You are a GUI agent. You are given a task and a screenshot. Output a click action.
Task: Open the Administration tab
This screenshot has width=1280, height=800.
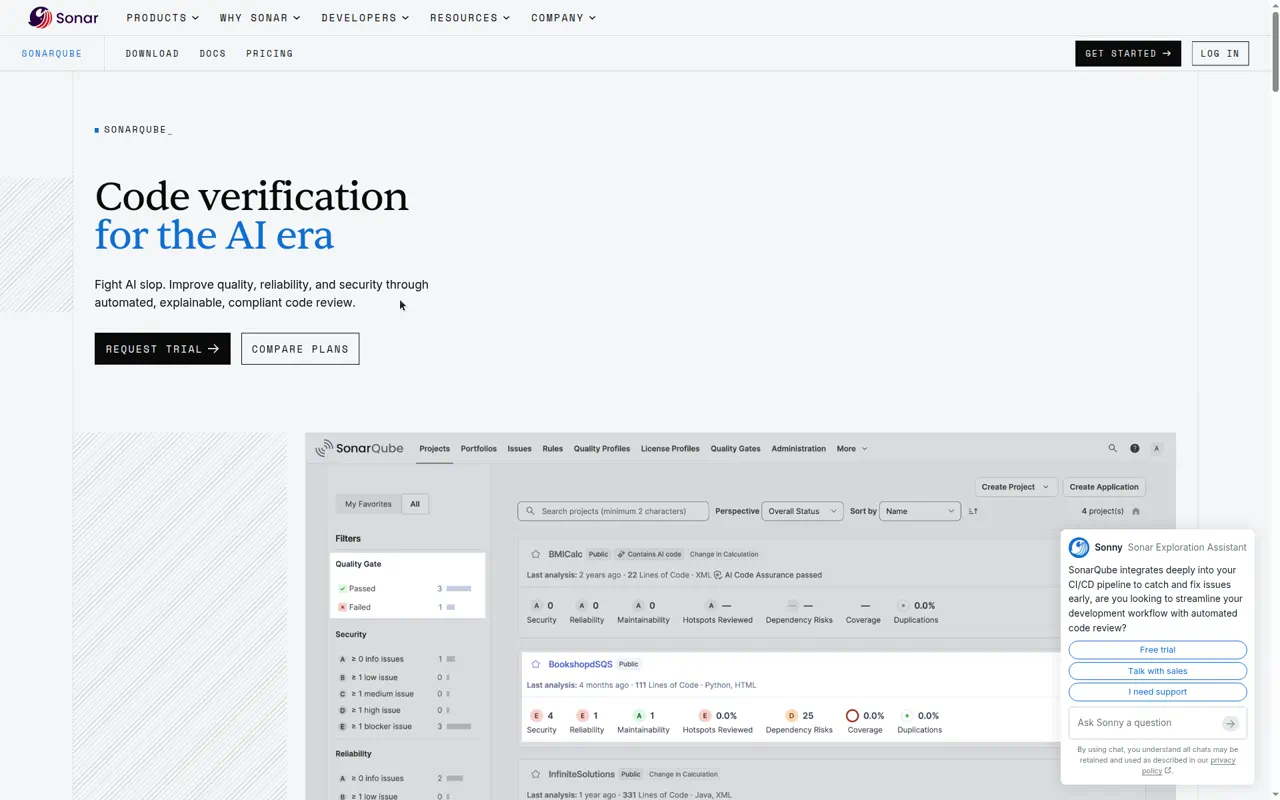point(798,449)
